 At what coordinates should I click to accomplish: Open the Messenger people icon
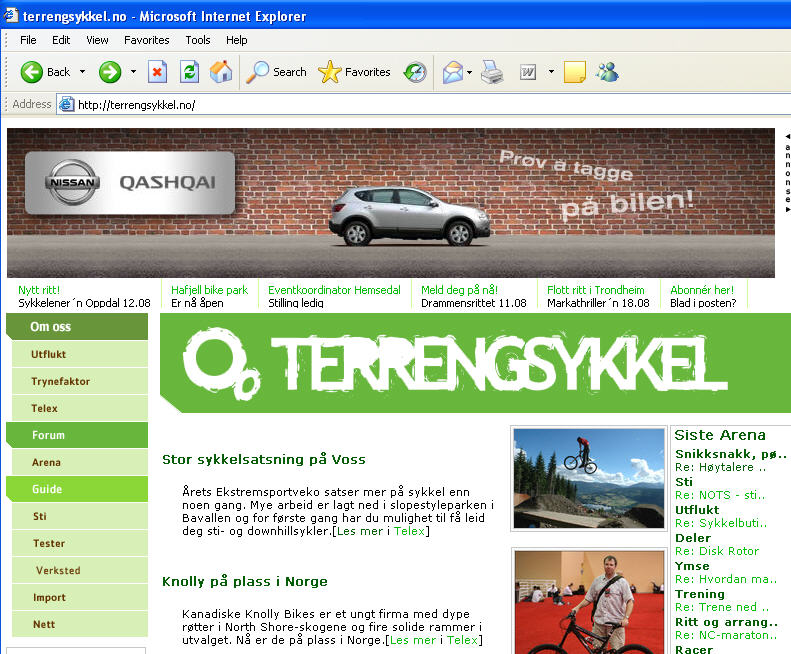(x=607, y=72)
